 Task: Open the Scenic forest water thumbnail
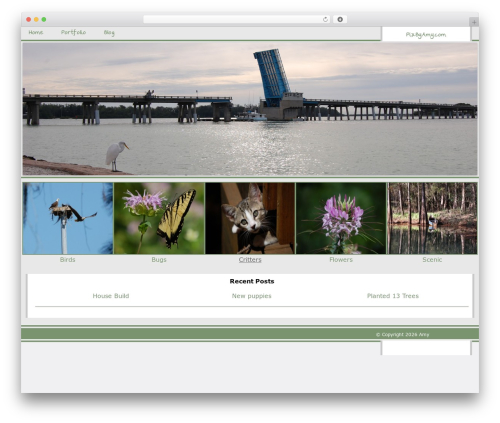(432, 218)
